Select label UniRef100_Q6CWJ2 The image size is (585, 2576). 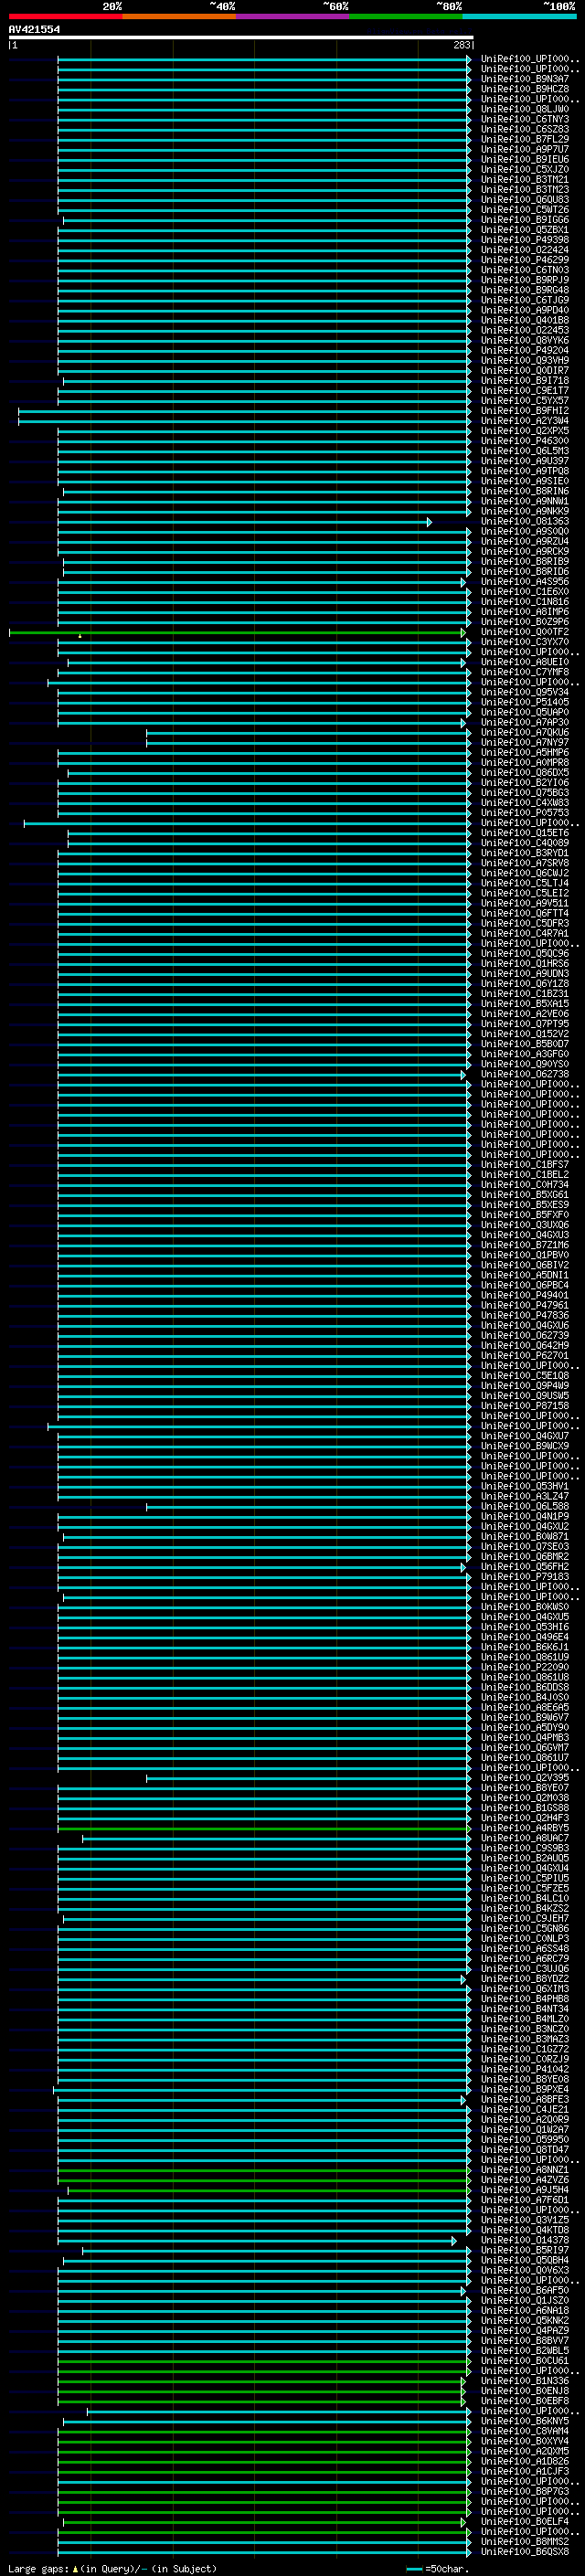[x=525, y=873]
